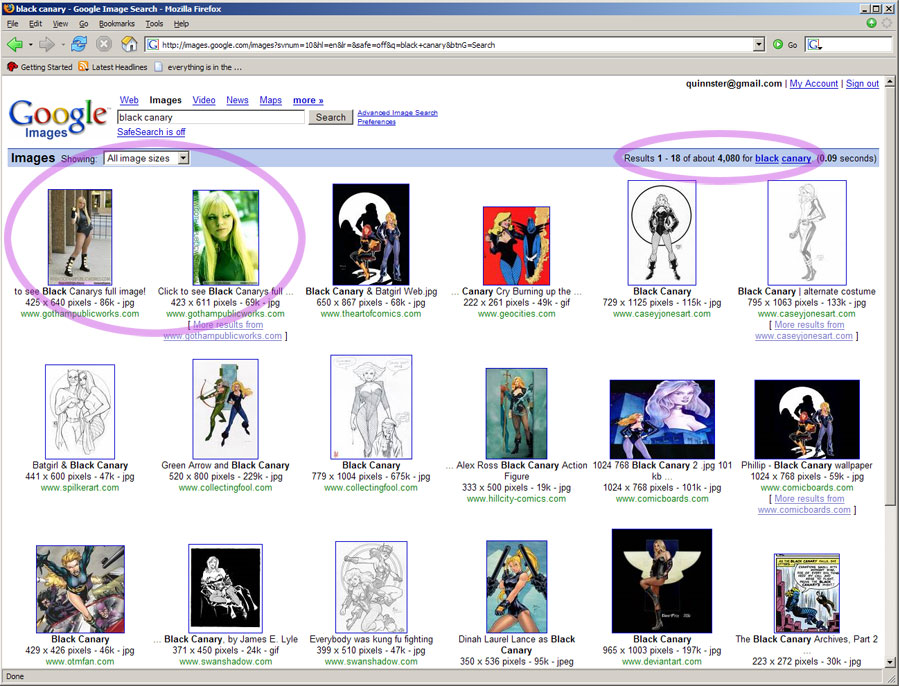This screenshot has height=686, width=900.
Task: Open 'Green Arrow and Black Canary' thumbnail
Action: point(225,409)
